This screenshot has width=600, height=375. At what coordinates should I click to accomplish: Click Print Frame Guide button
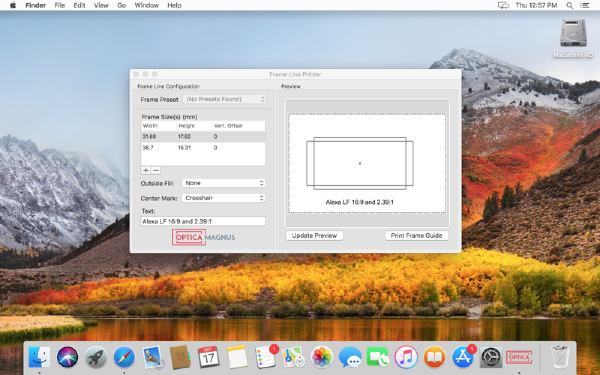[416, 235]
